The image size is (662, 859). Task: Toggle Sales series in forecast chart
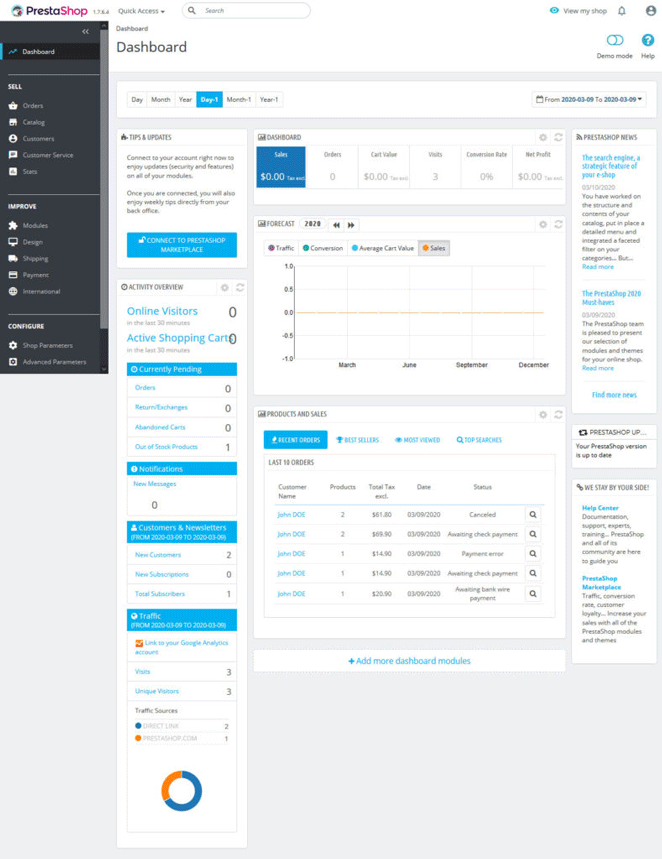433,248
